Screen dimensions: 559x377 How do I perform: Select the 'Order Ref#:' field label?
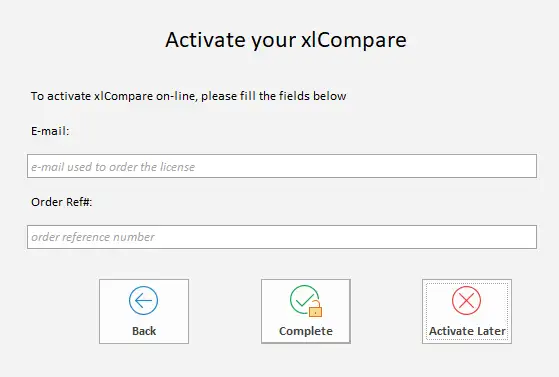coord(62,202)
